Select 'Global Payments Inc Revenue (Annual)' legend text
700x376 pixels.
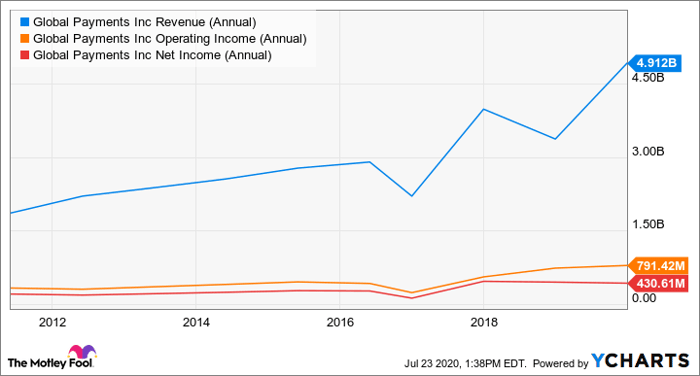pos(145,22)
